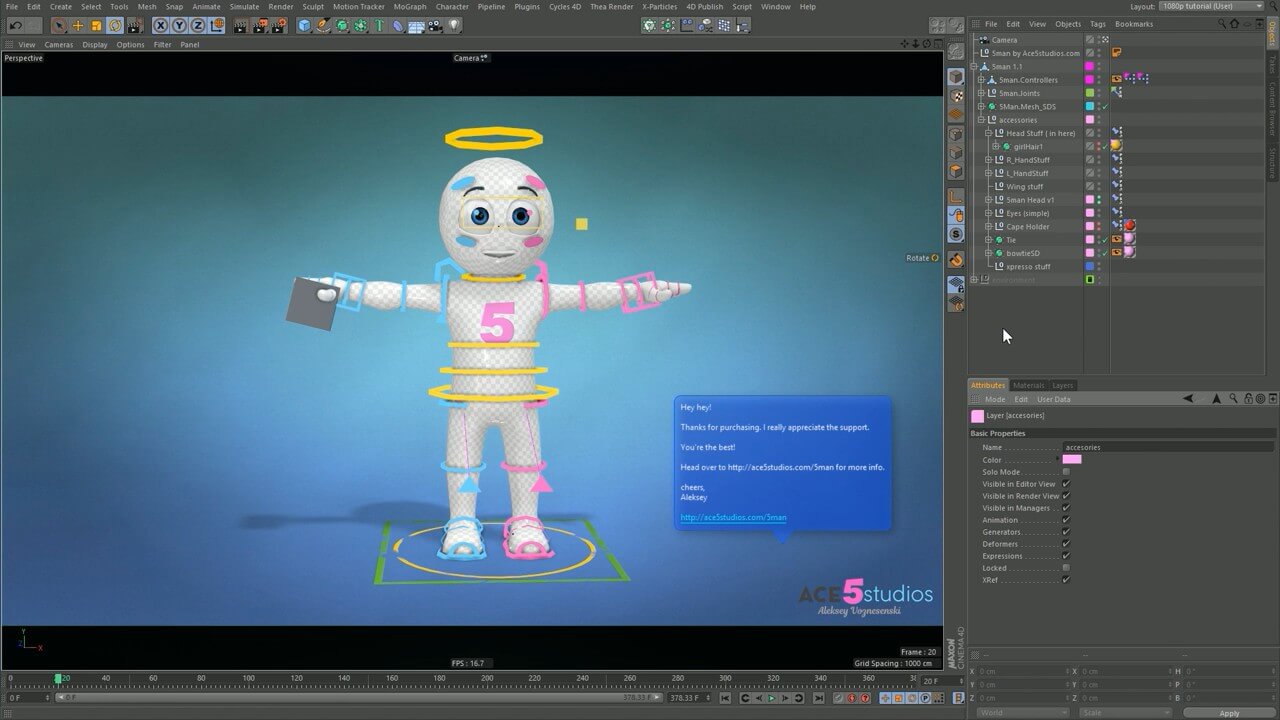This screenshot has width=1280, height=720.
Task: Select the Move tool icon
Action: [x=78, y=25]
